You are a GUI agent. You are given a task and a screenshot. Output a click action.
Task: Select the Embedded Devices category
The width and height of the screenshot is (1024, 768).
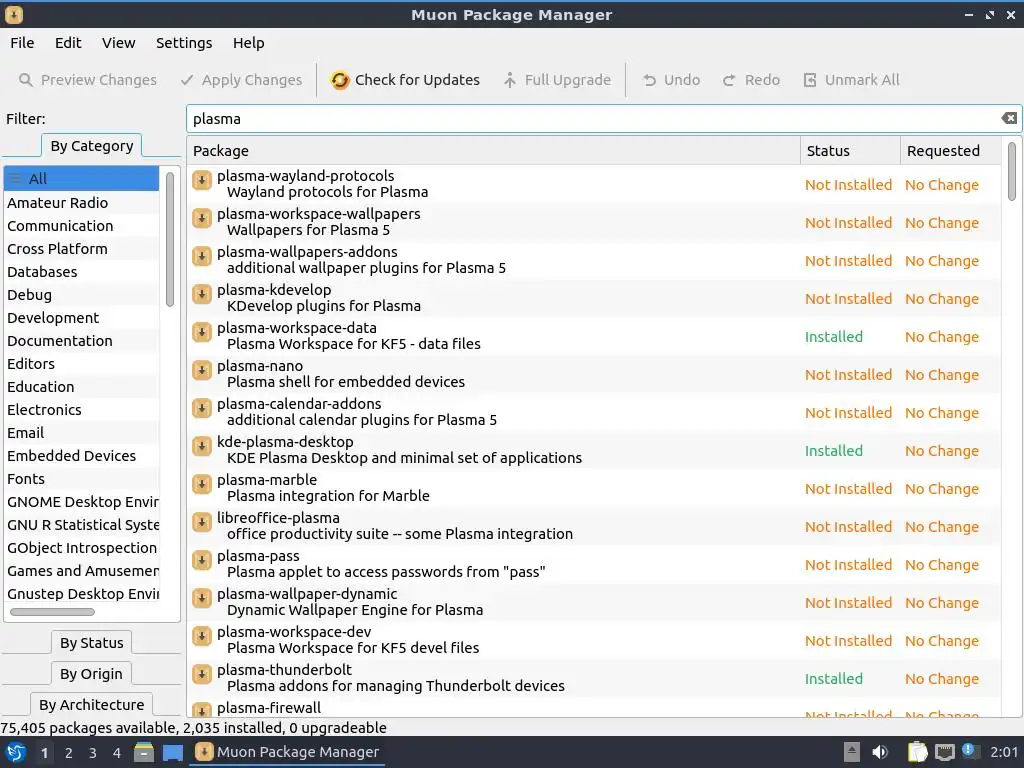click(82, 456)
